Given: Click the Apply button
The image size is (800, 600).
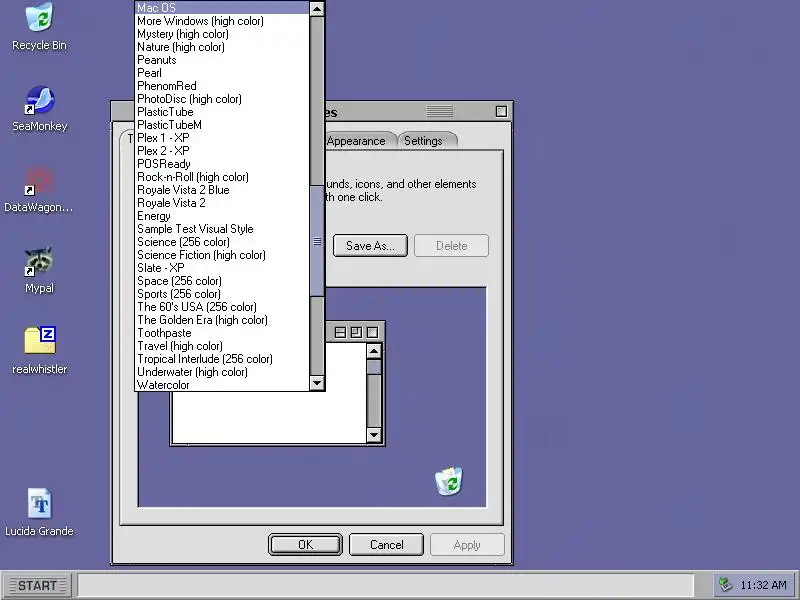Looking at the screenshot, I should (x=467, y=544).
